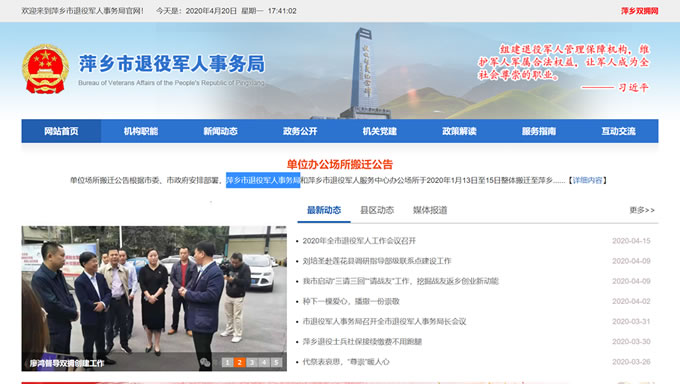Screen dimensions: 680x384
Task: Open 代祭表哀思 news article
Action: point(346,362)
